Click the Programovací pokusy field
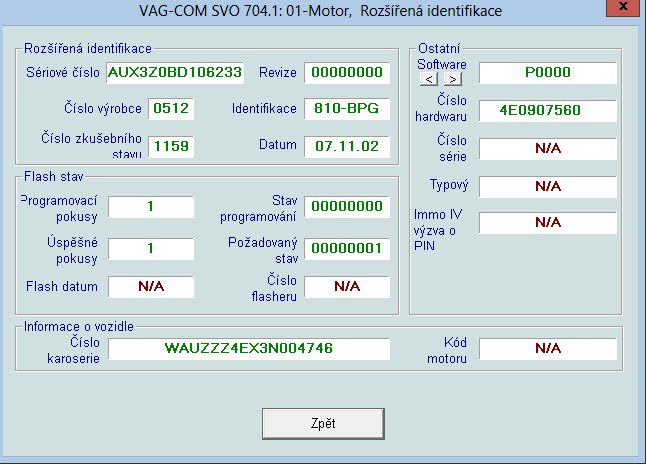This screenshot has width=646, height=464. pyautogui.click(x=151, y=206)
